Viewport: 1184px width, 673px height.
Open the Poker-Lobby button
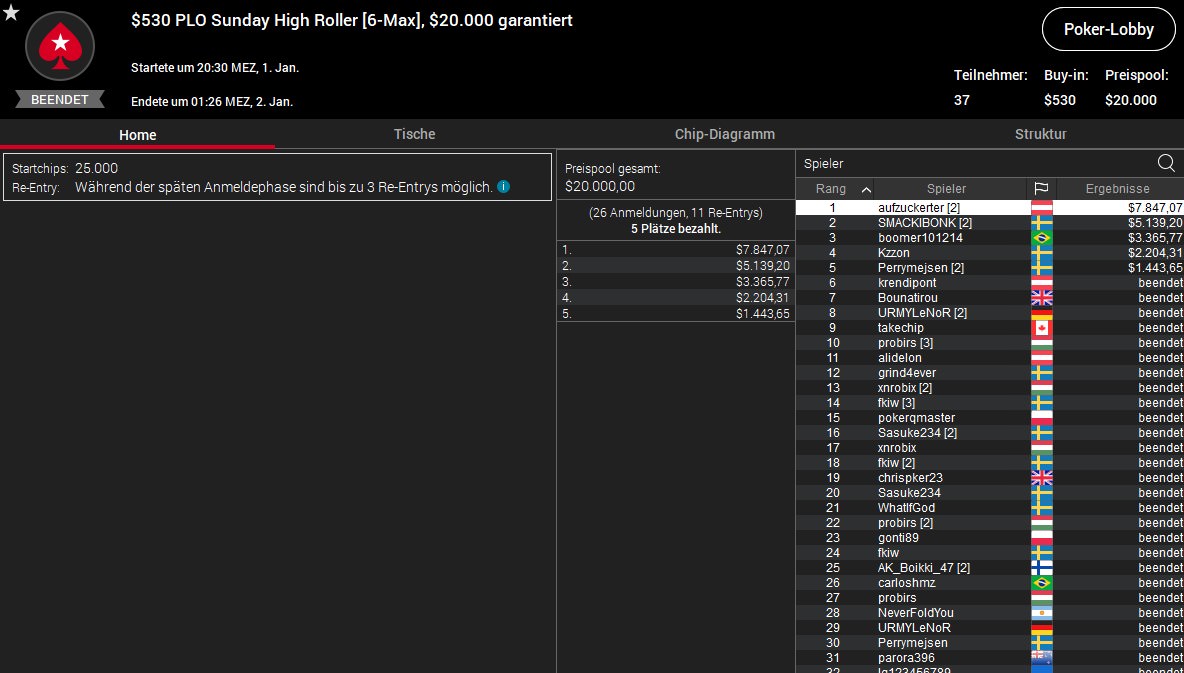[x=1108, y=30]
